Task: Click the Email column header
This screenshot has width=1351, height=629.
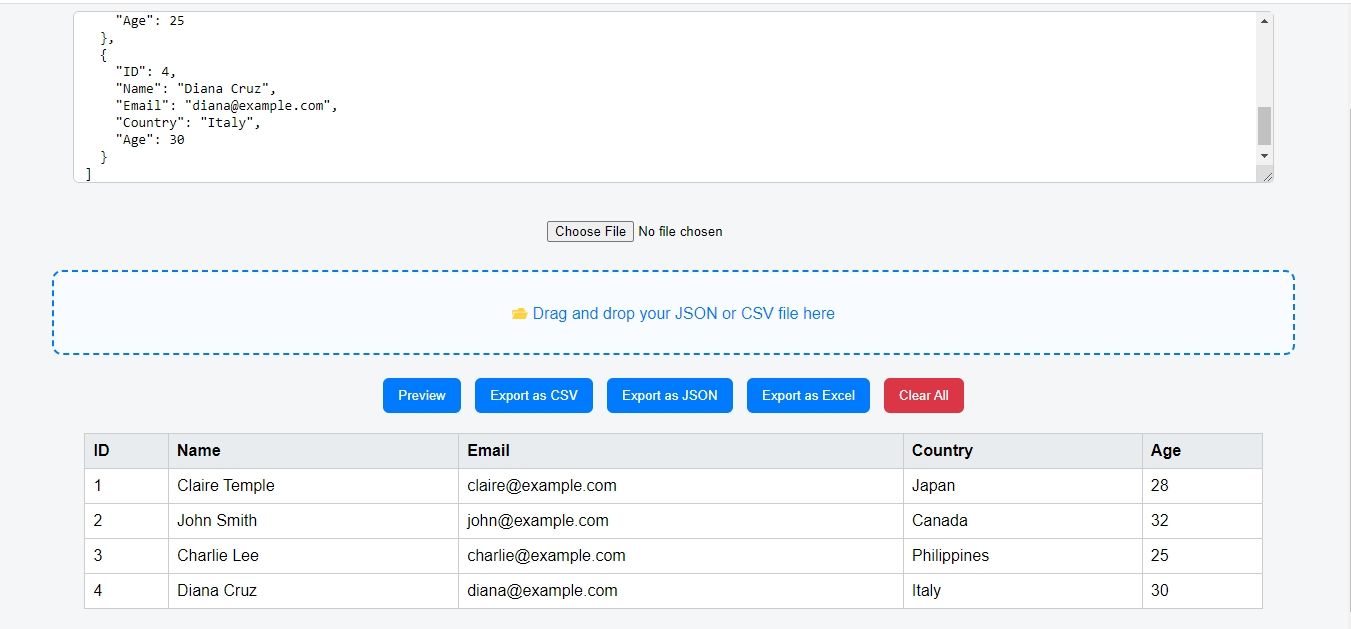Action: pyautogui.click(x=488, y=450)
